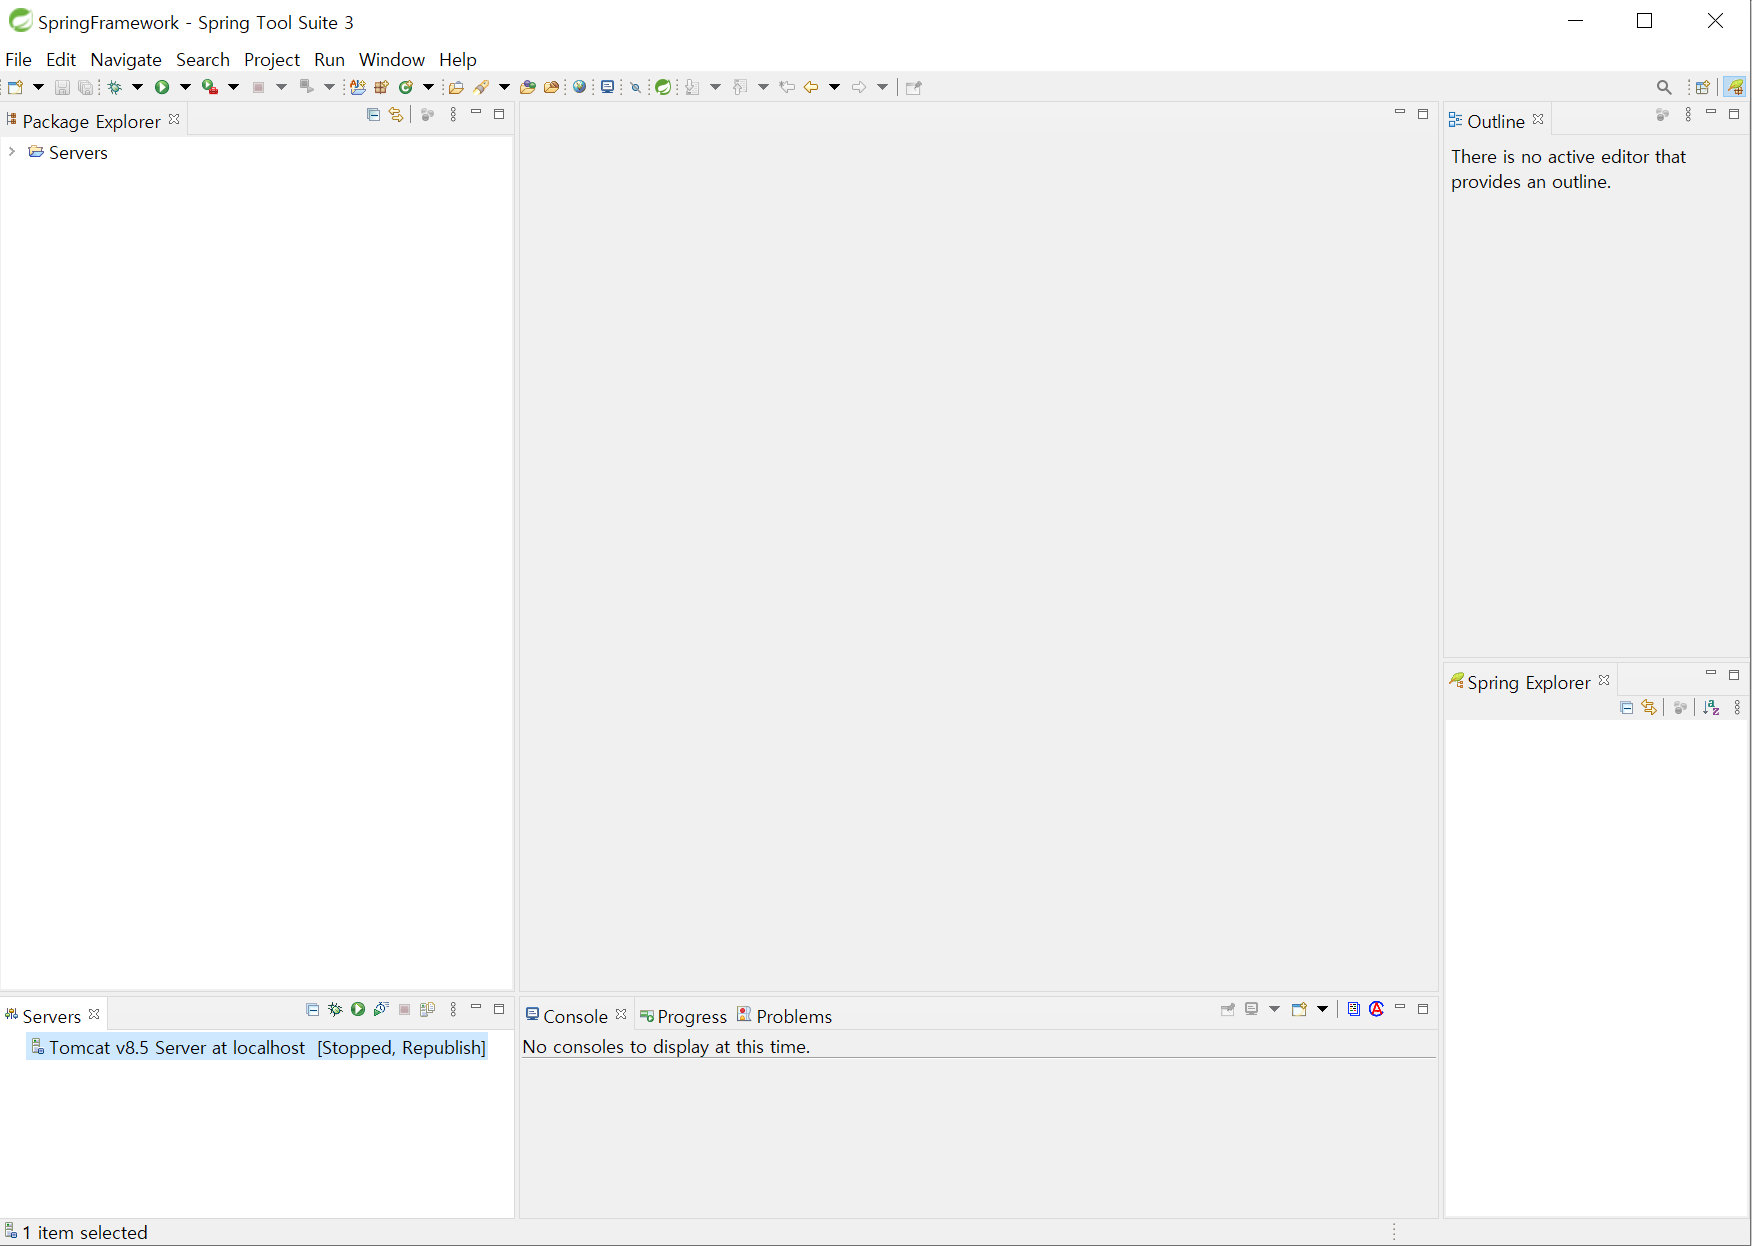Click the New Java Package icon
Image resolution: width=1752 pixels, height=1246 pixels.
point(381,87)
